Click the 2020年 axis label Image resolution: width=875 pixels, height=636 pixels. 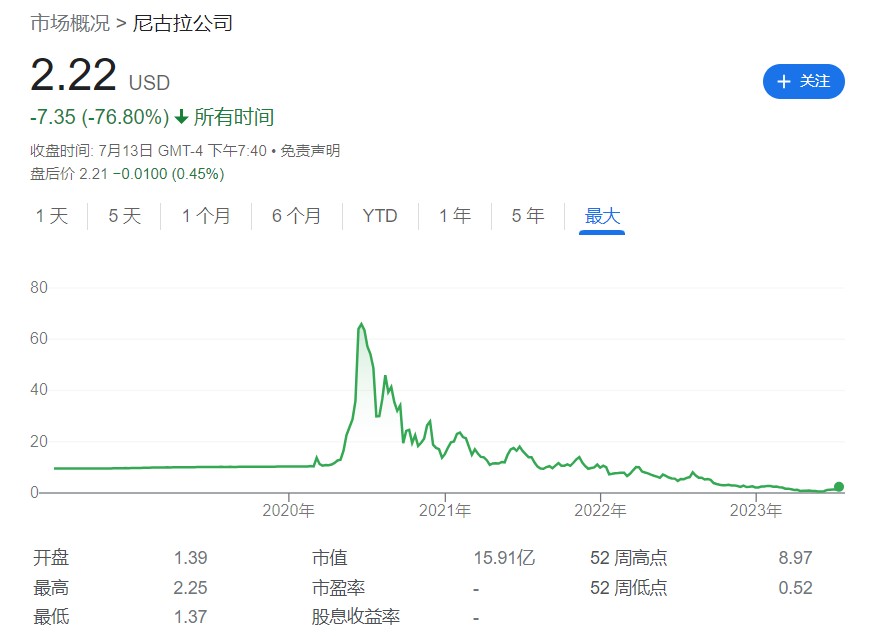coord(289,510)
